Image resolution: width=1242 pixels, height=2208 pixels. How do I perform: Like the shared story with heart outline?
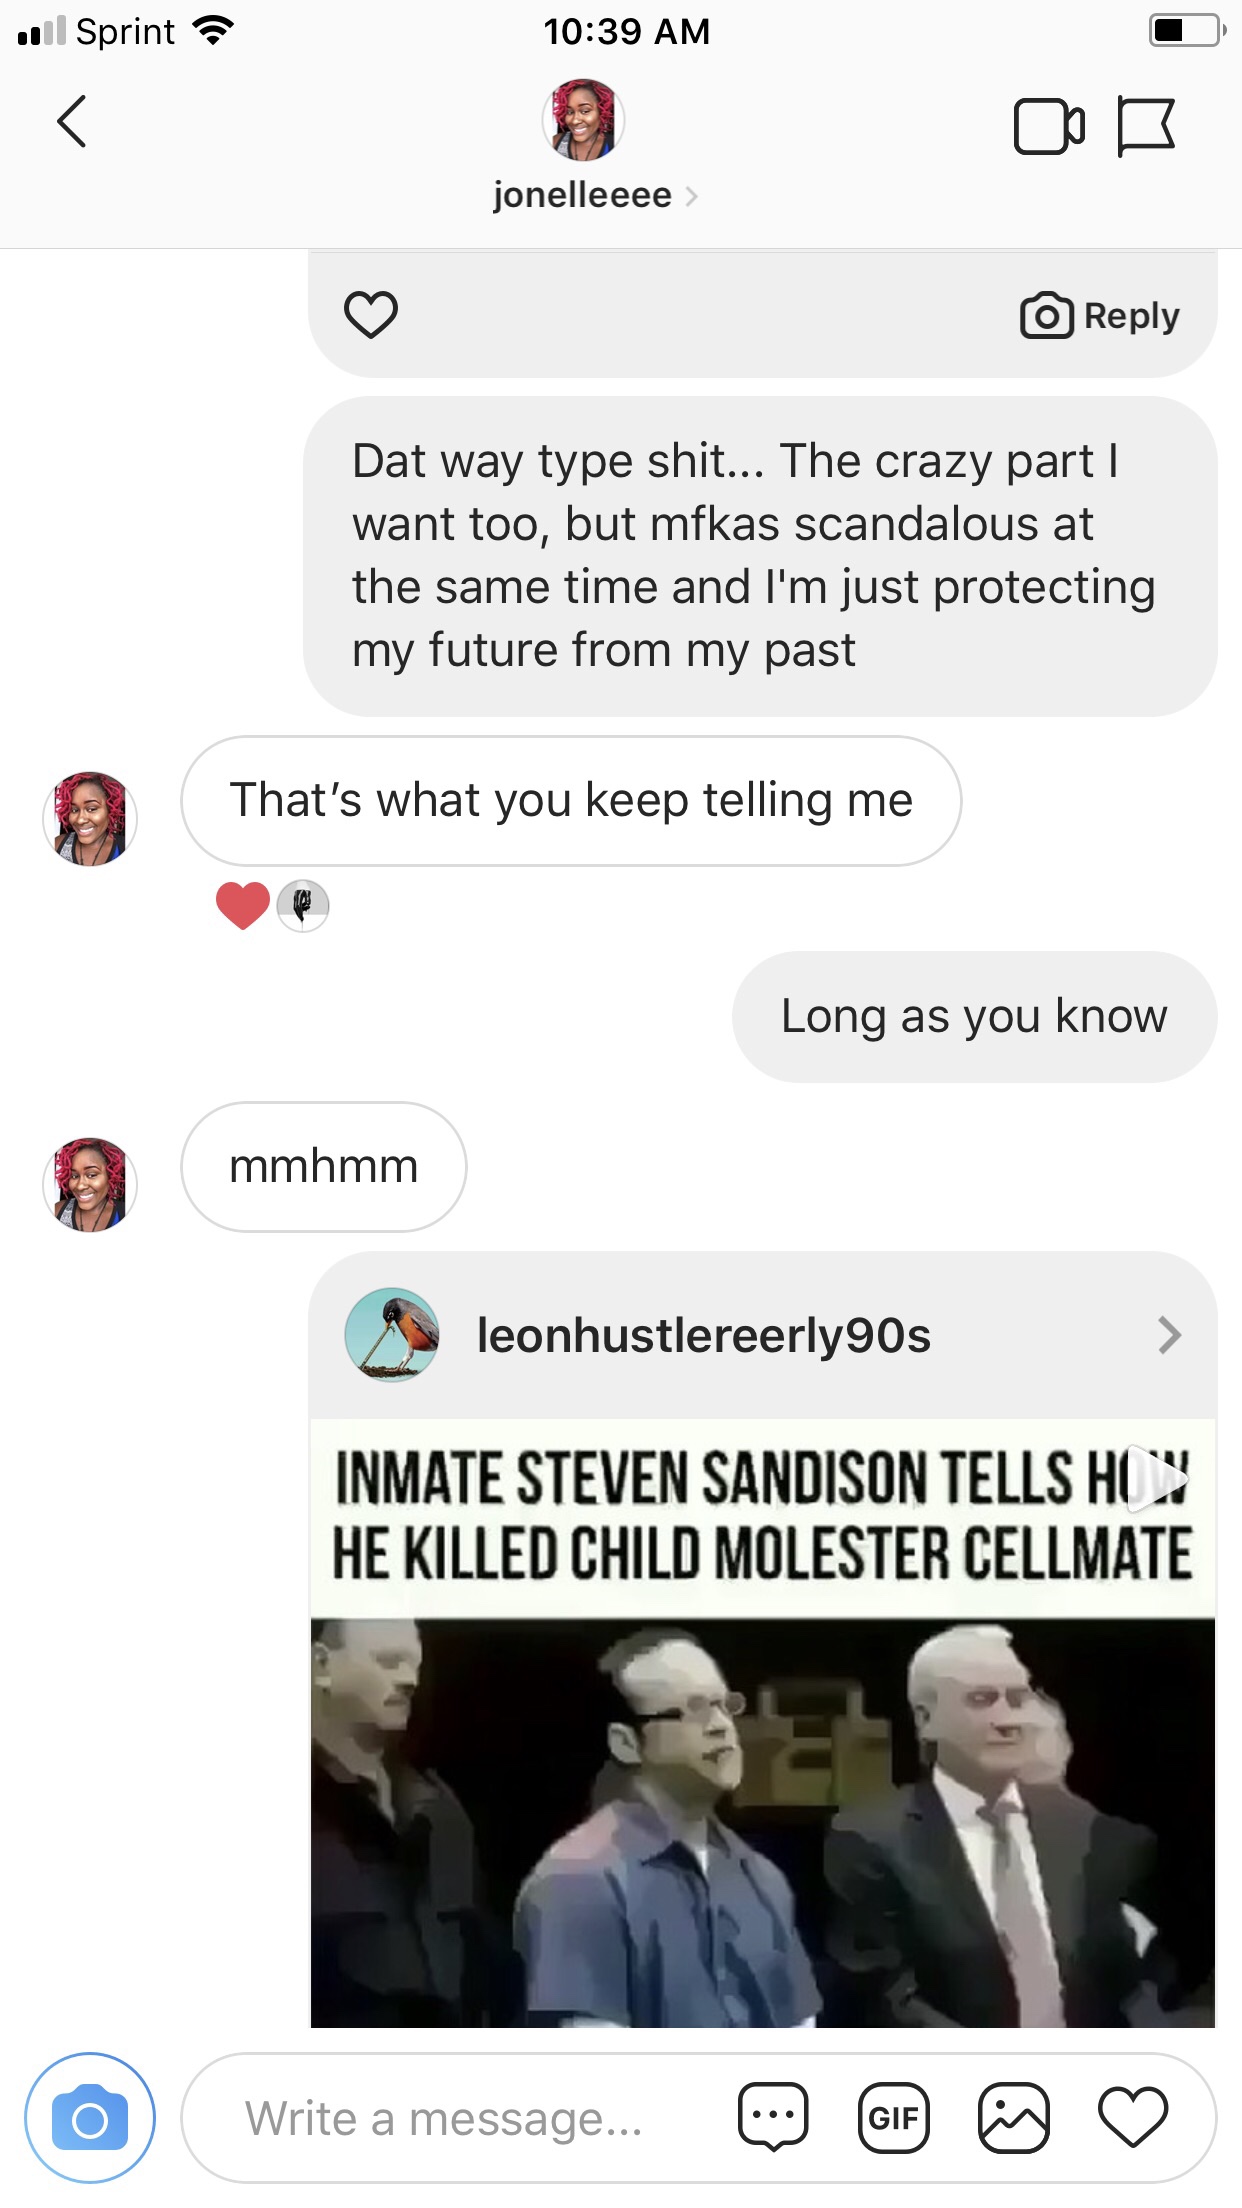point(371,315)
